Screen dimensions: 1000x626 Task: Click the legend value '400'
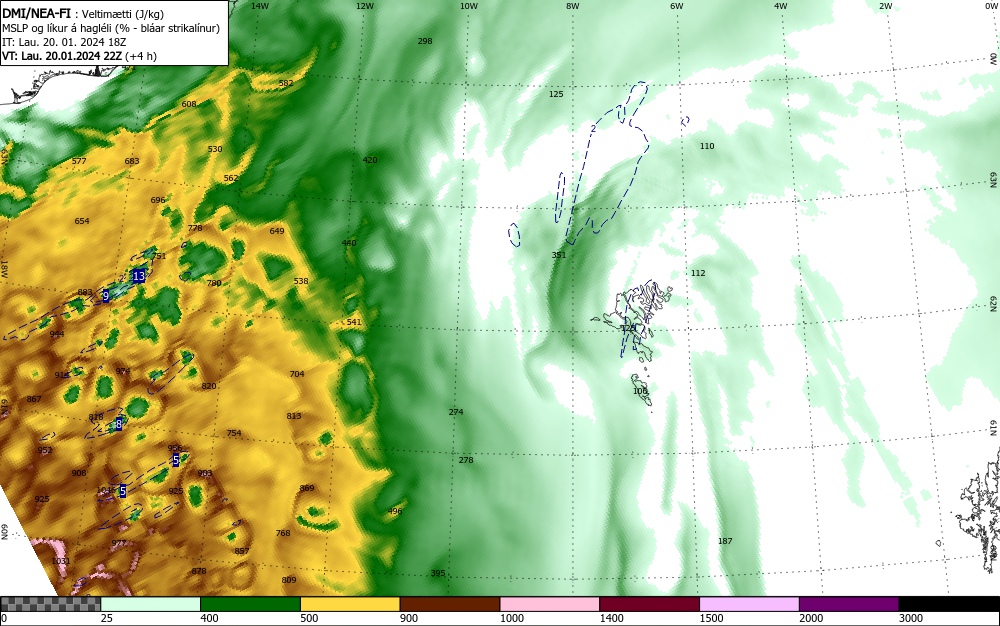209,618
